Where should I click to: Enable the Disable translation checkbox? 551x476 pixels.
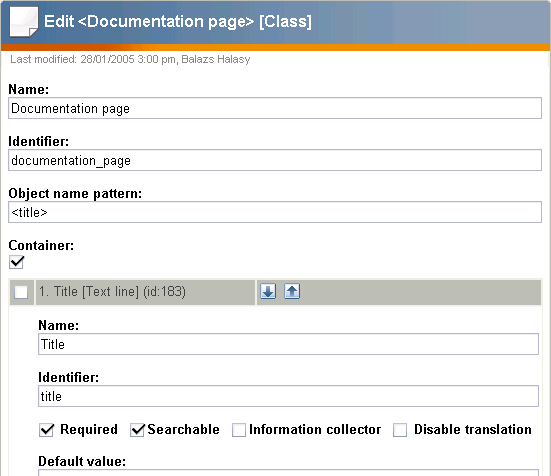point(400,430)
